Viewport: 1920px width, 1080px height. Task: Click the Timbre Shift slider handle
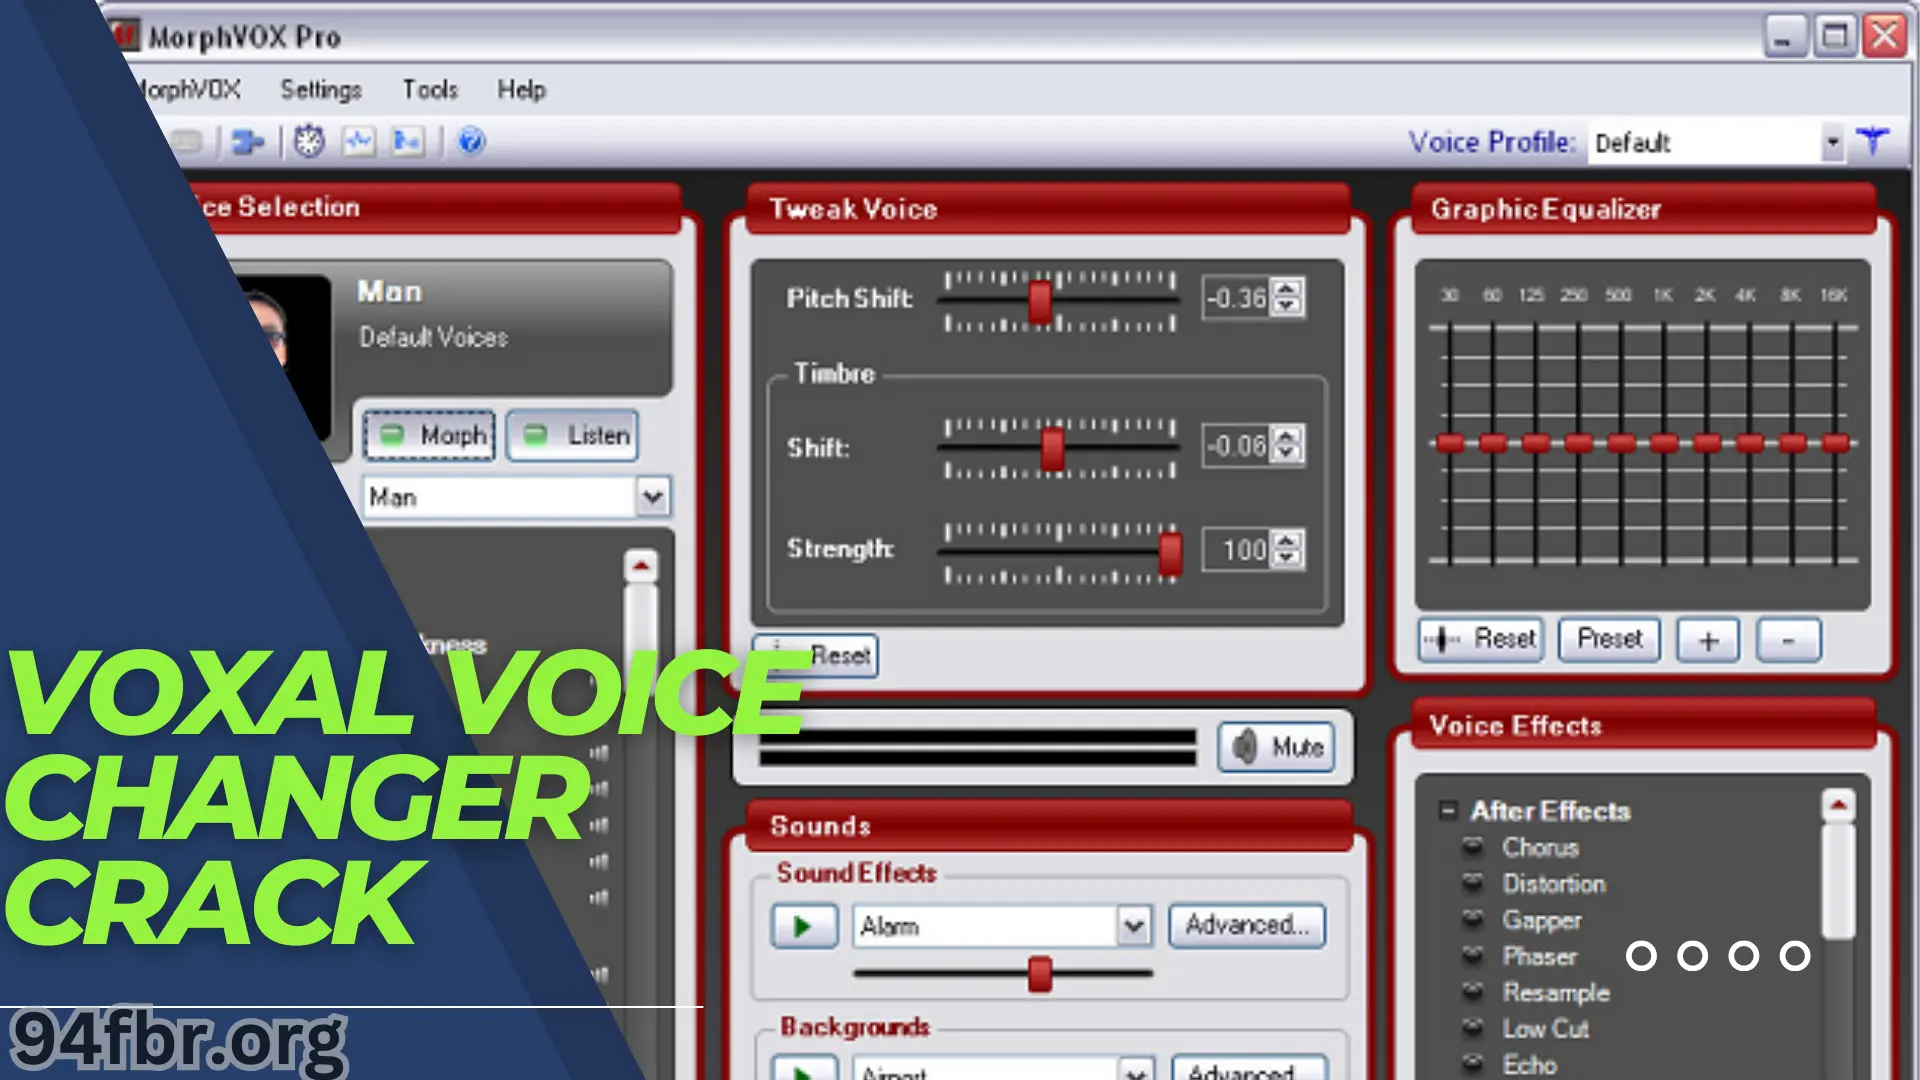pos(1052,449)
